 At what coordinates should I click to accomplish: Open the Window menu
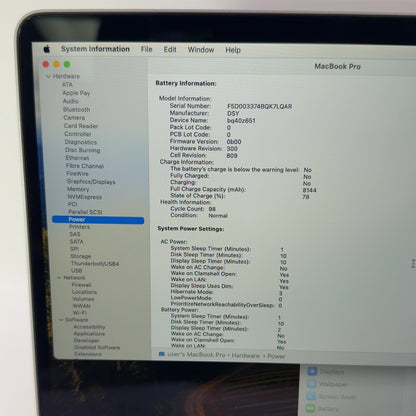[201, 50]
